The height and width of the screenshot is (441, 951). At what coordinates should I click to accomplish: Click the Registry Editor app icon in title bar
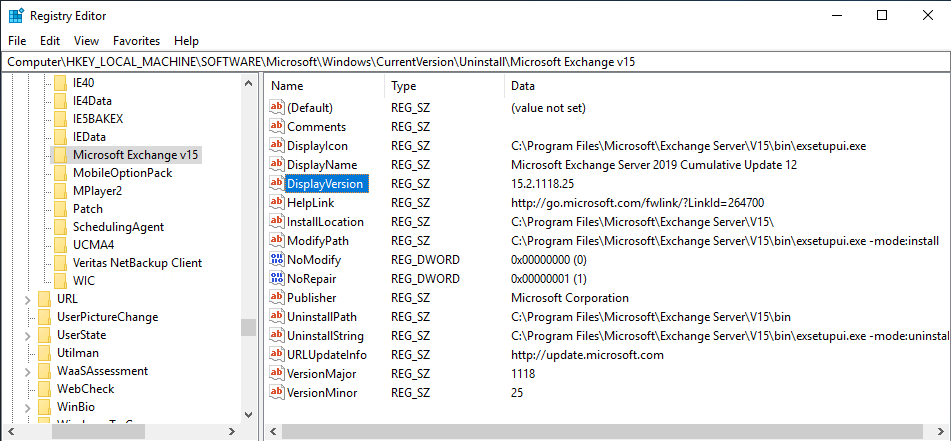(x=16, y=16)
